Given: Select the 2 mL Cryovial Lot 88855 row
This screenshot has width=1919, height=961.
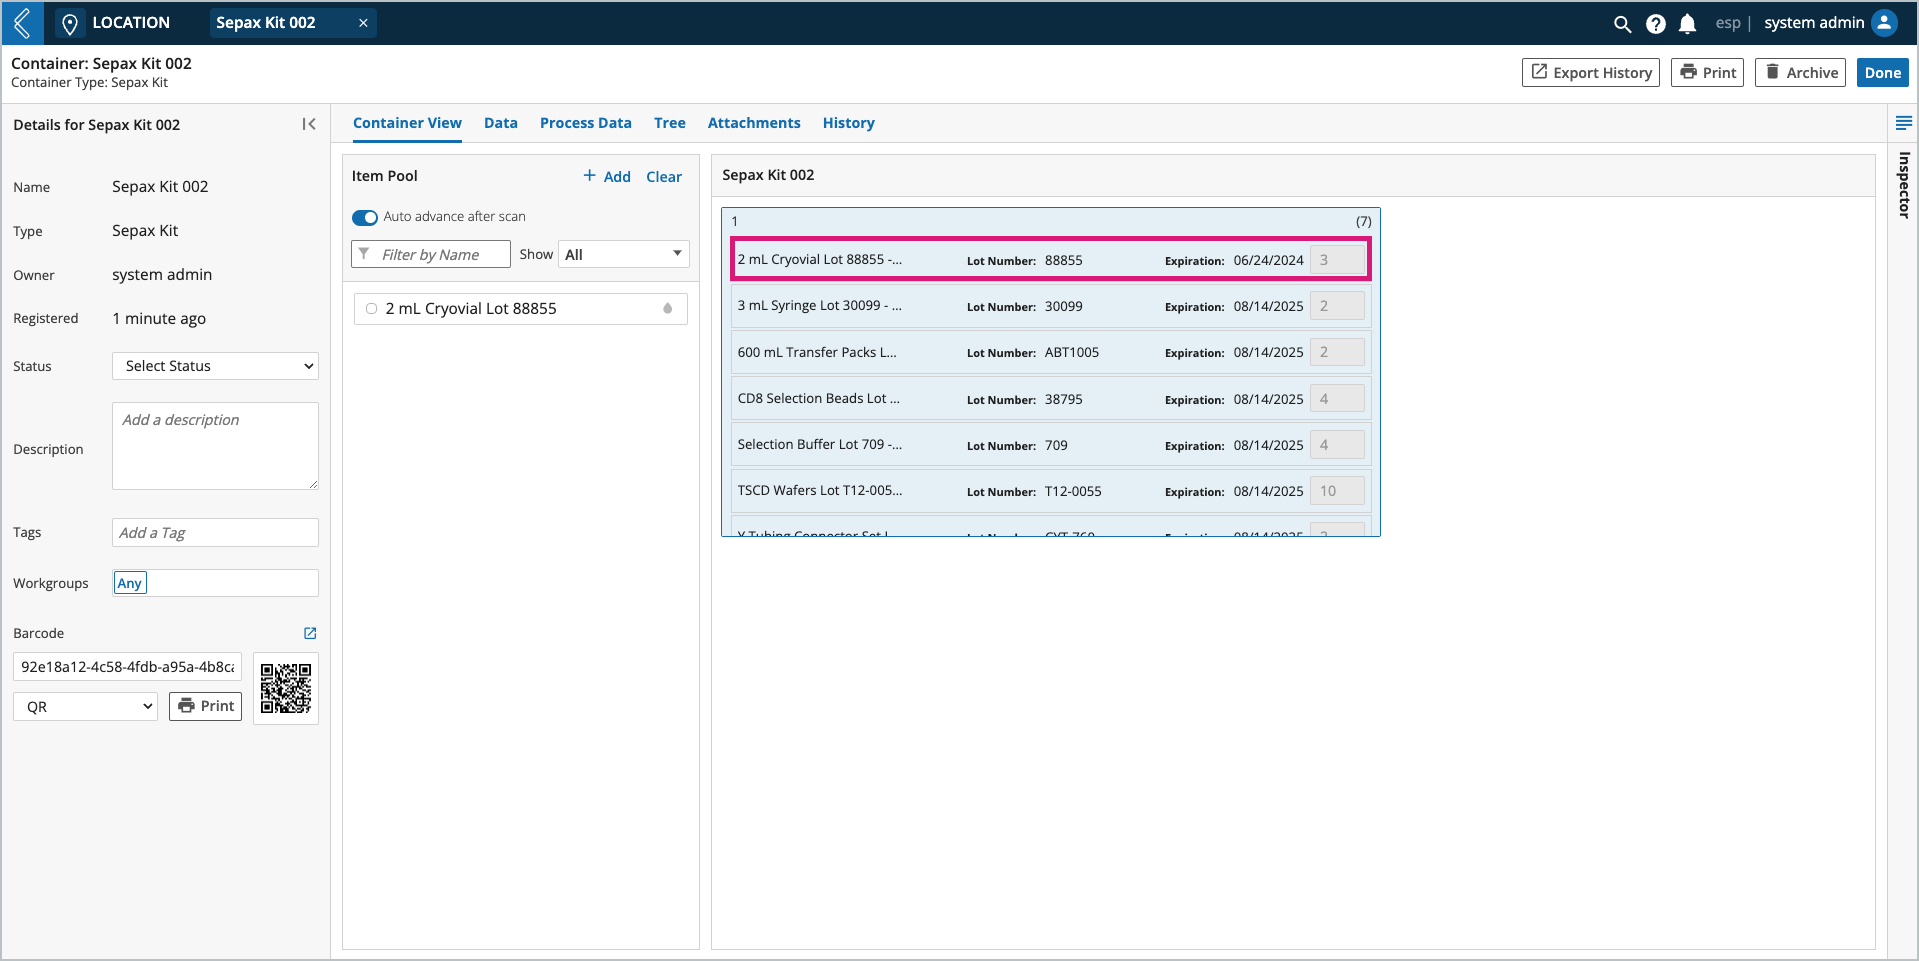Looking at the screenshot, I should [x=1051, y=259].
